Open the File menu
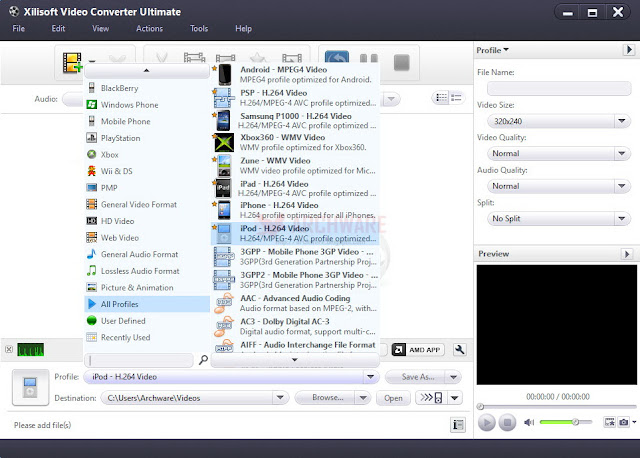 pyautogui.click(x=19, y=29)
